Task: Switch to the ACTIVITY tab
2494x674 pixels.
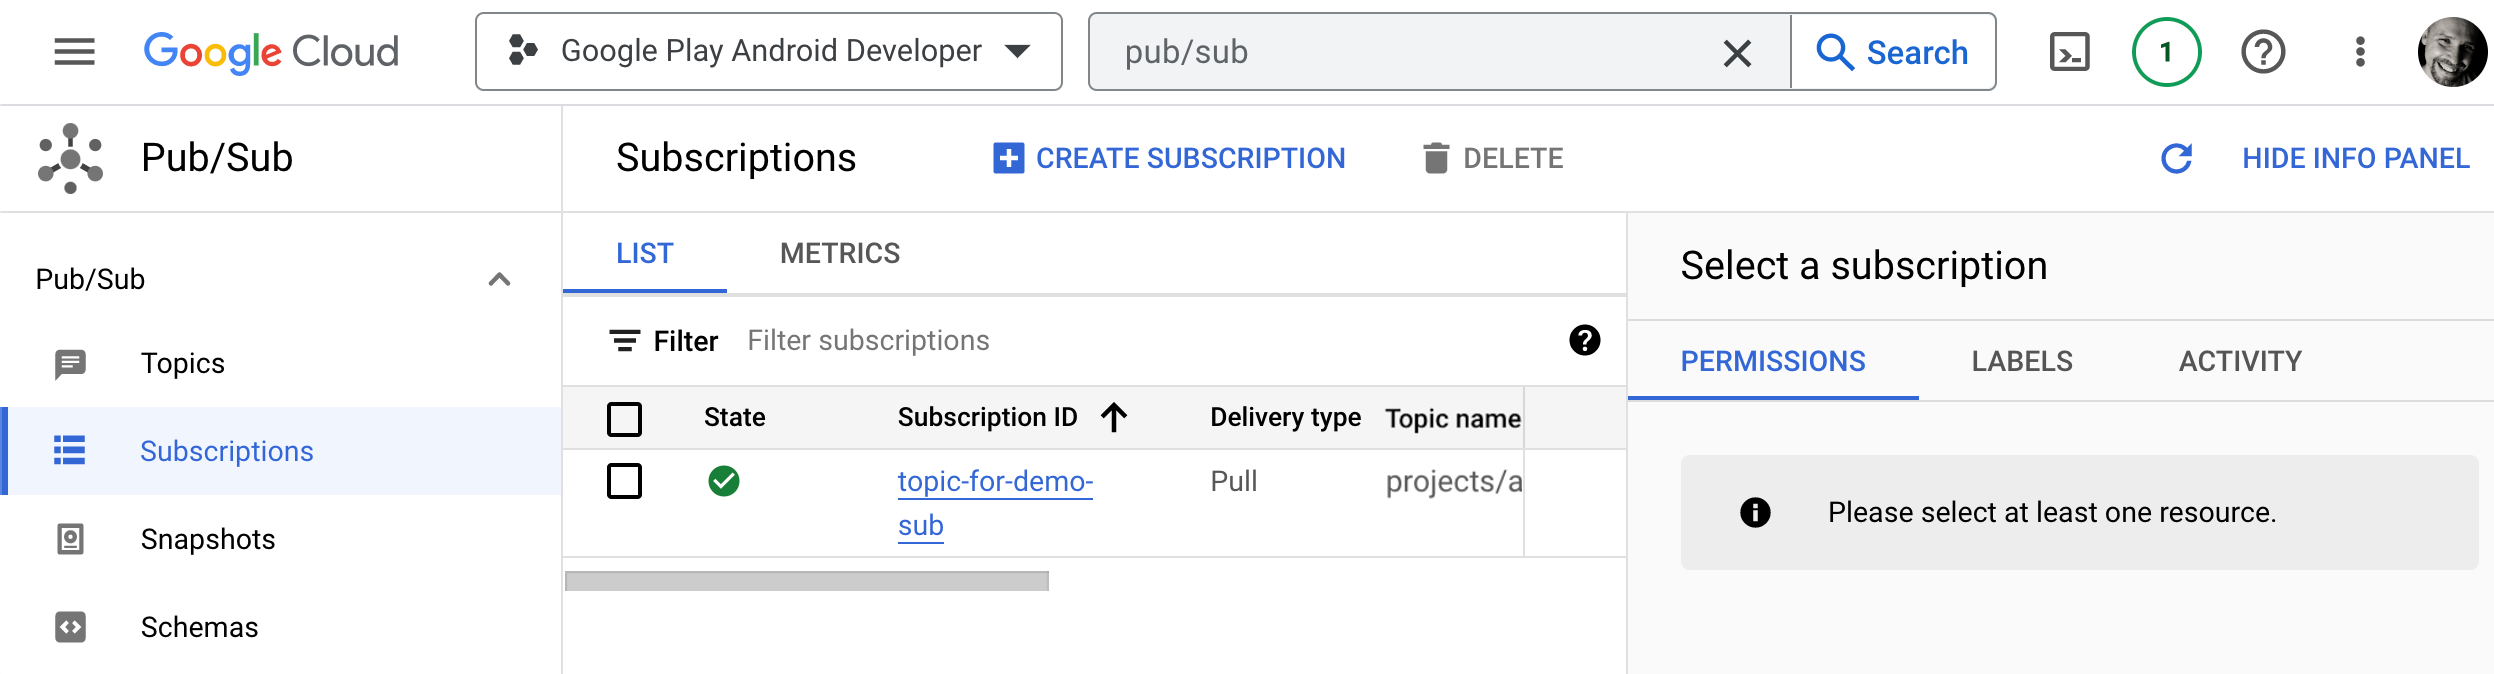Action: click(x=2240, y=361)
